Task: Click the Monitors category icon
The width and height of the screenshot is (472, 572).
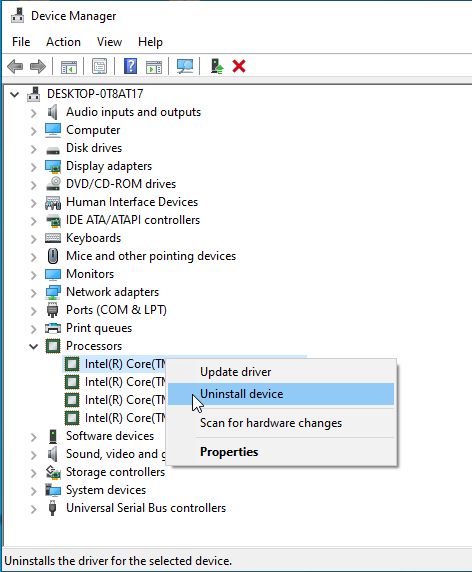Action: pyautogui.click(x=53, y=274)
